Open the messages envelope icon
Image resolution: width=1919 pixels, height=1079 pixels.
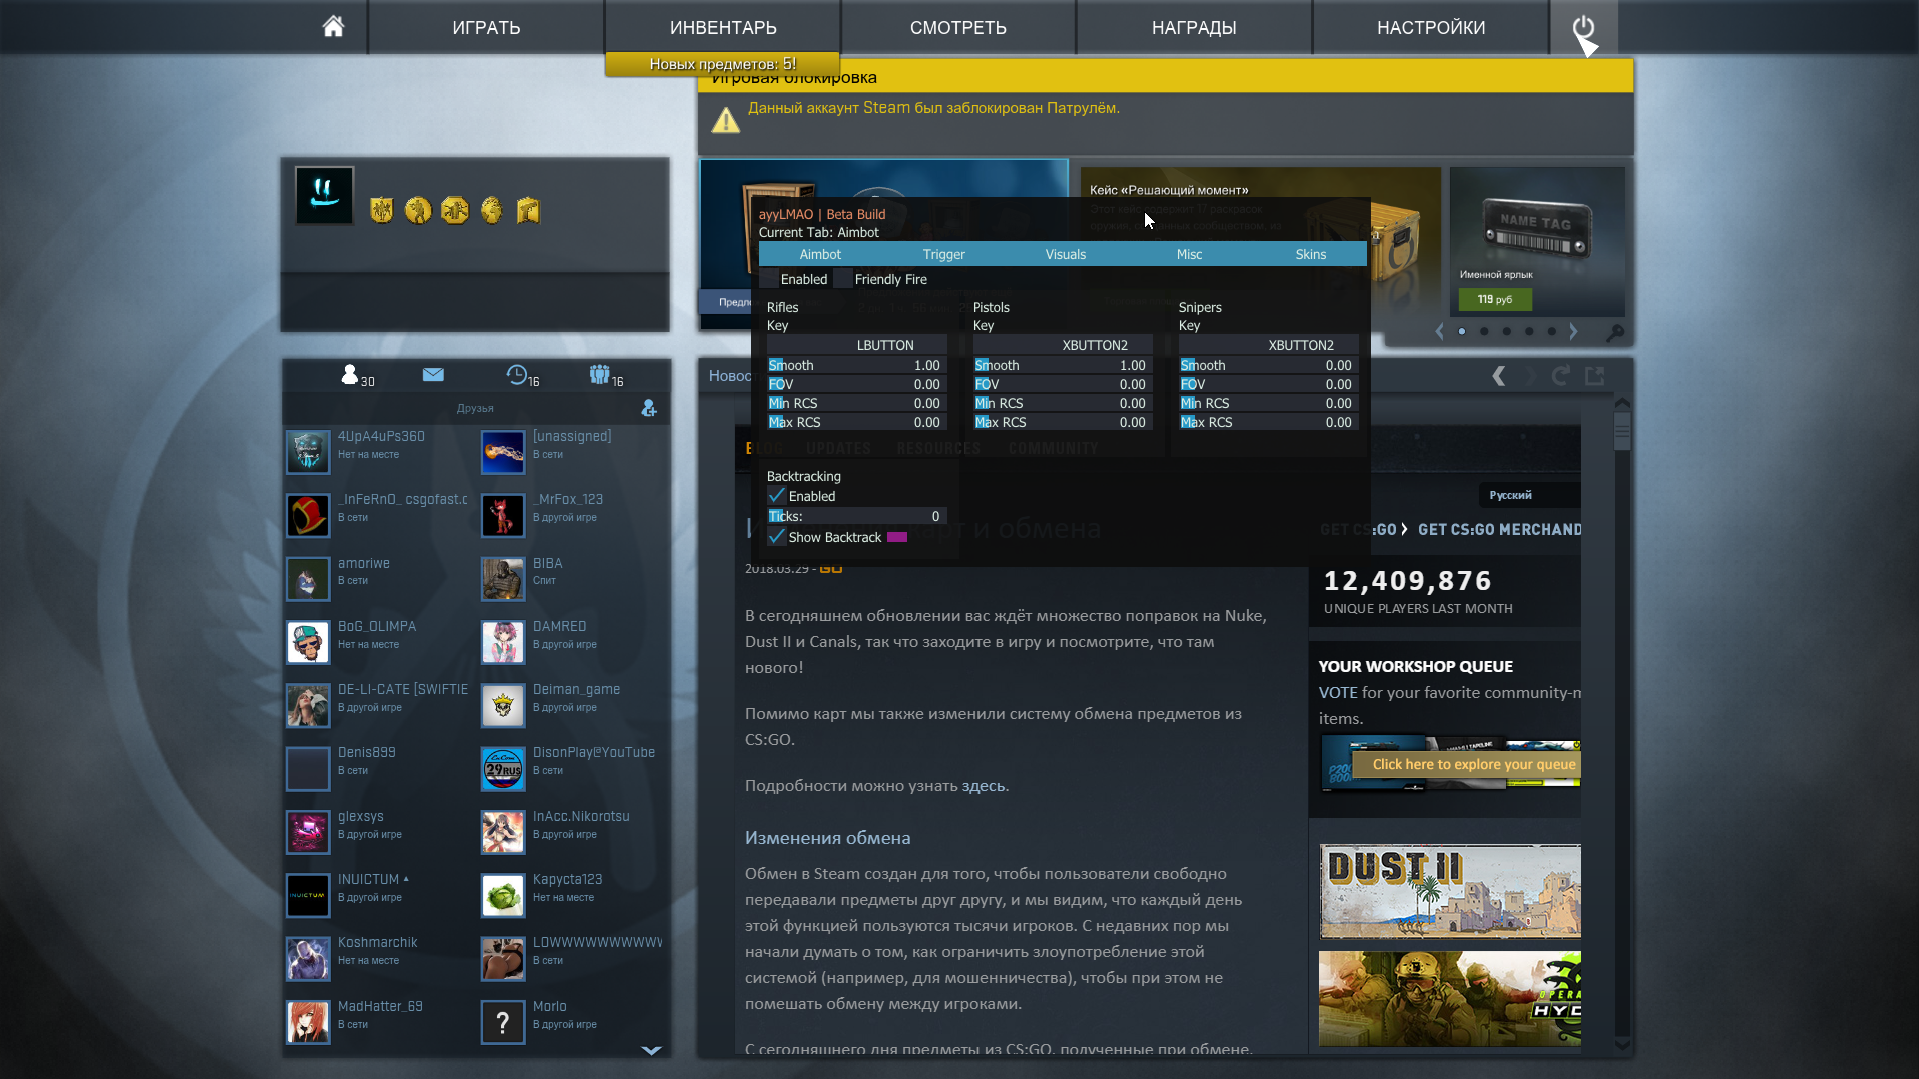tap(433, 375)
